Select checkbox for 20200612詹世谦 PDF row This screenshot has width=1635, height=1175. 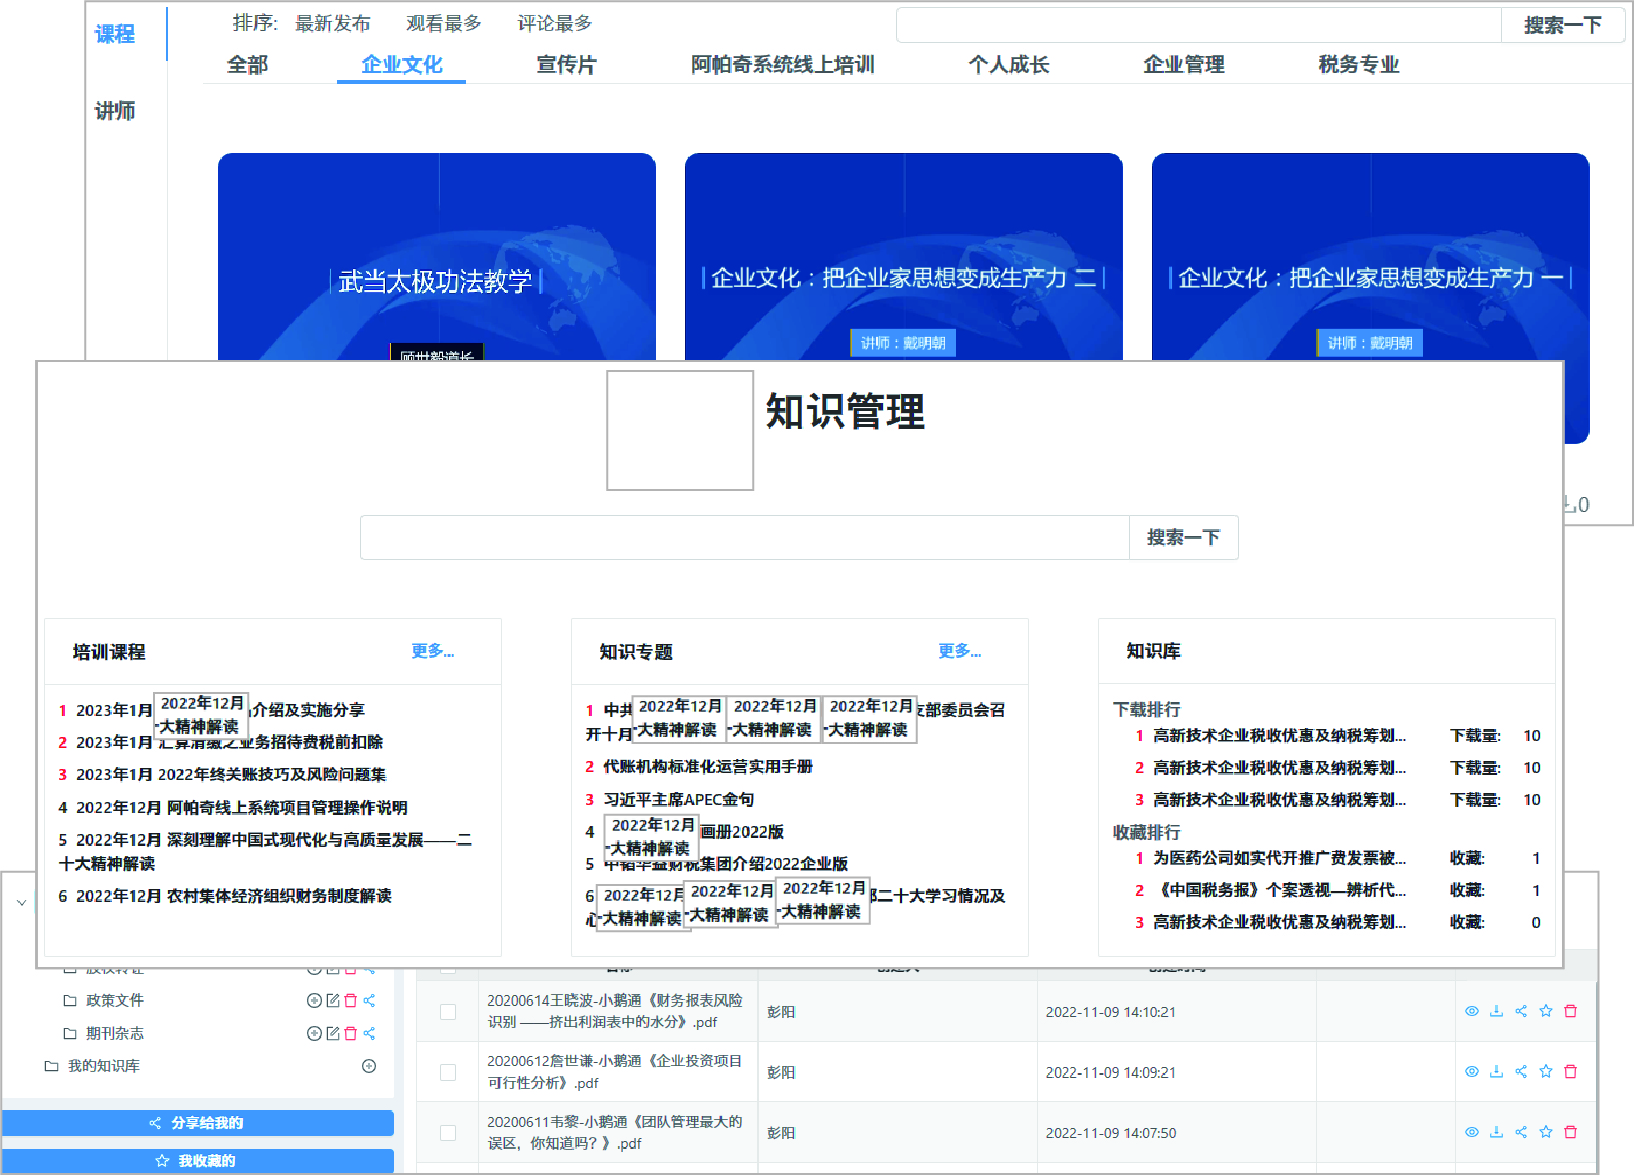click(x=448, y=1072)
